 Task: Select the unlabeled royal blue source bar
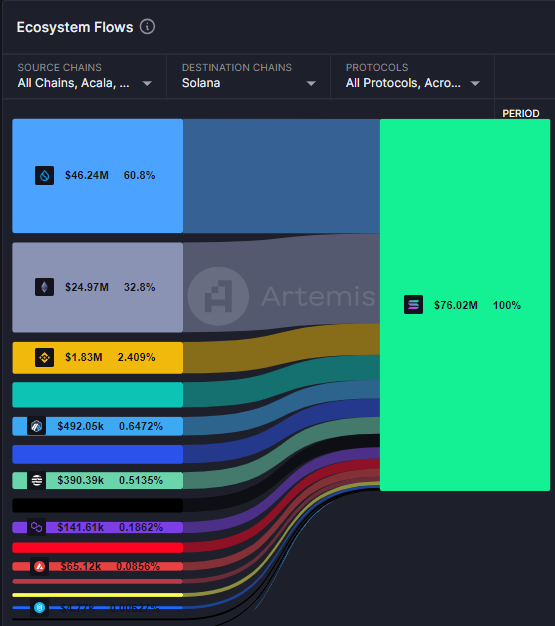(97, 454)
